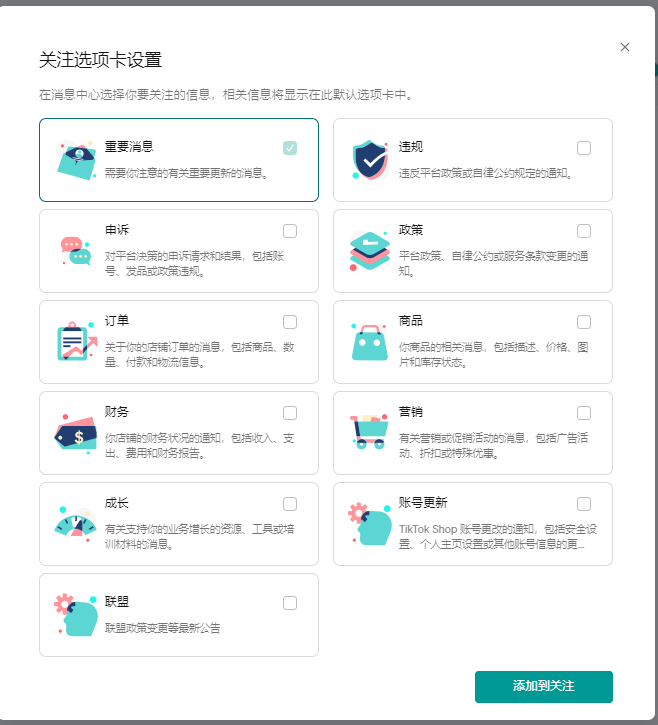Uncheck the 重要消息 checkbox

point(290,148)
